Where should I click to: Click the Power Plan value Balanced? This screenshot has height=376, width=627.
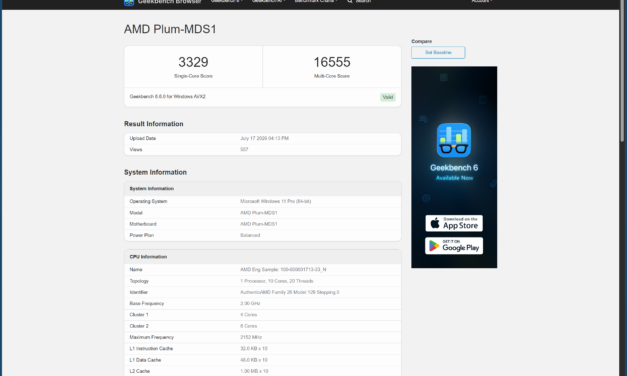tap(250, 235)
